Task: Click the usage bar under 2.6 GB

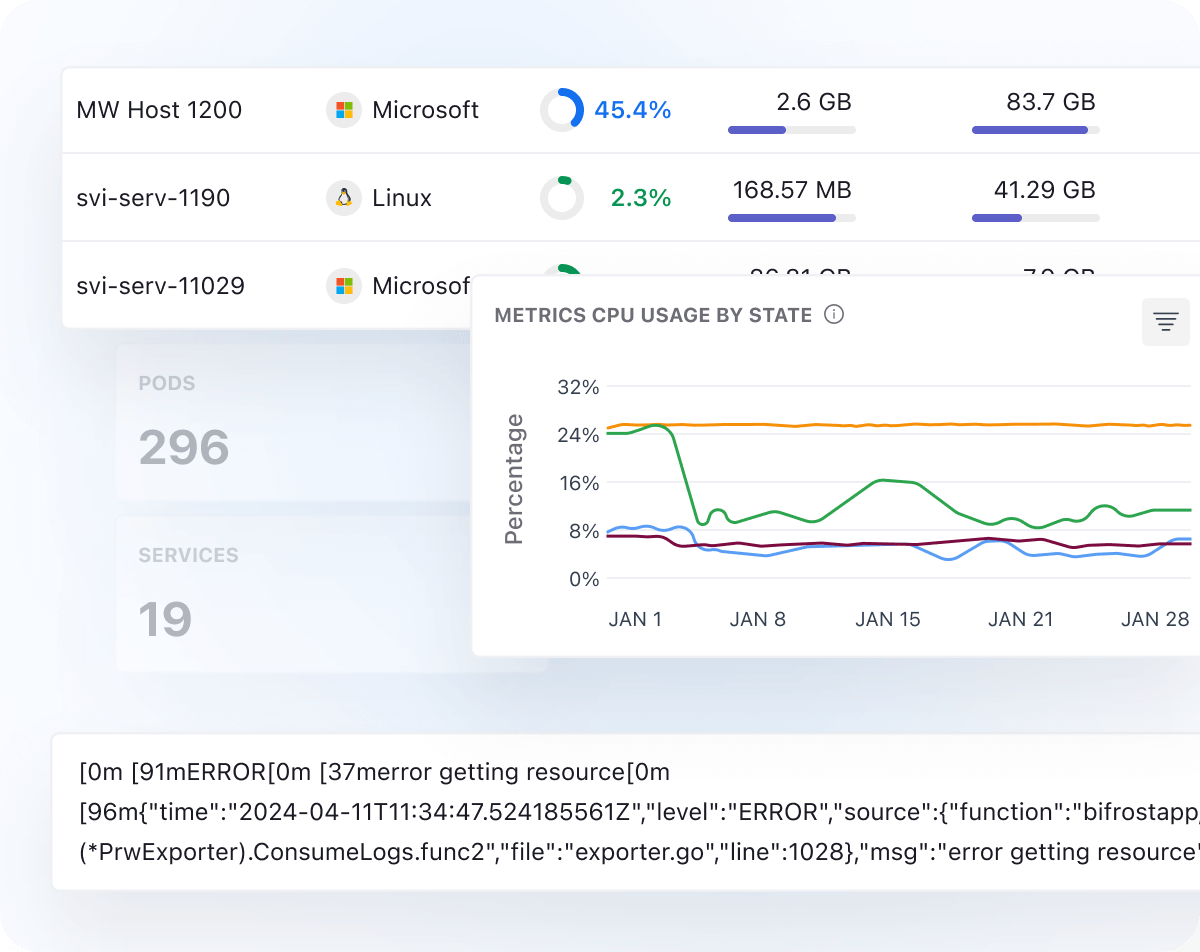Action: [792, 130]
